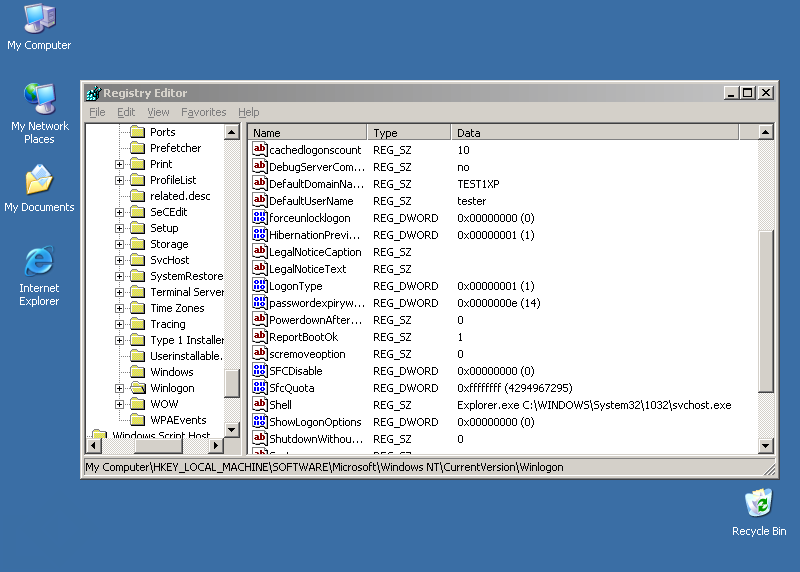Click the open Winlogon folder icon

coord(137,388)
